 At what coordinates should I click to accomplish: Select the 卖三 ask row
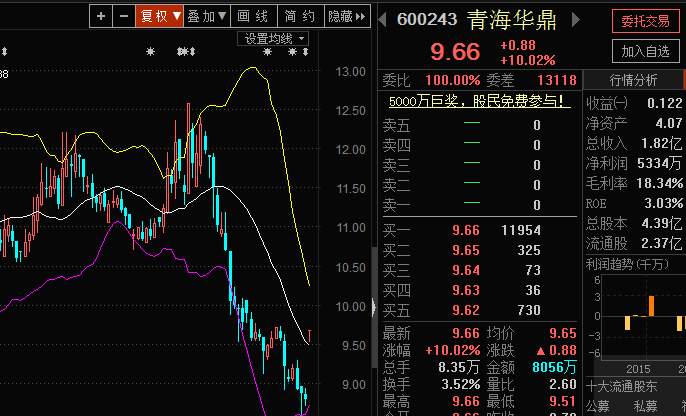click(x=480, y=165)
